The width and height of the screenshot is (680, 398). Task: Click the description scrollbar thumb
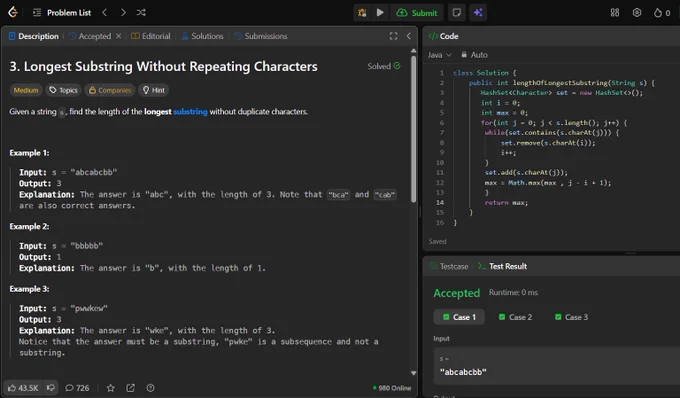[x=413, y=128]
